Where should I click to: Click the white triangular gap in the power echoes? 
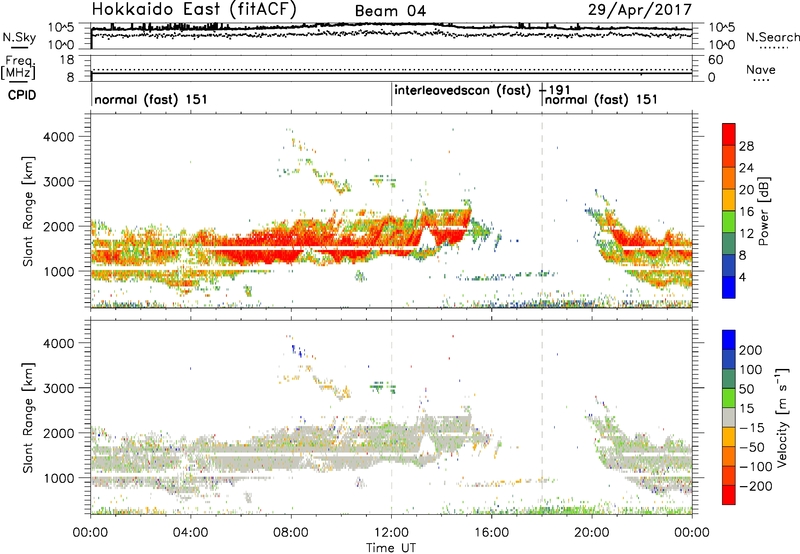tap(426, 239)
